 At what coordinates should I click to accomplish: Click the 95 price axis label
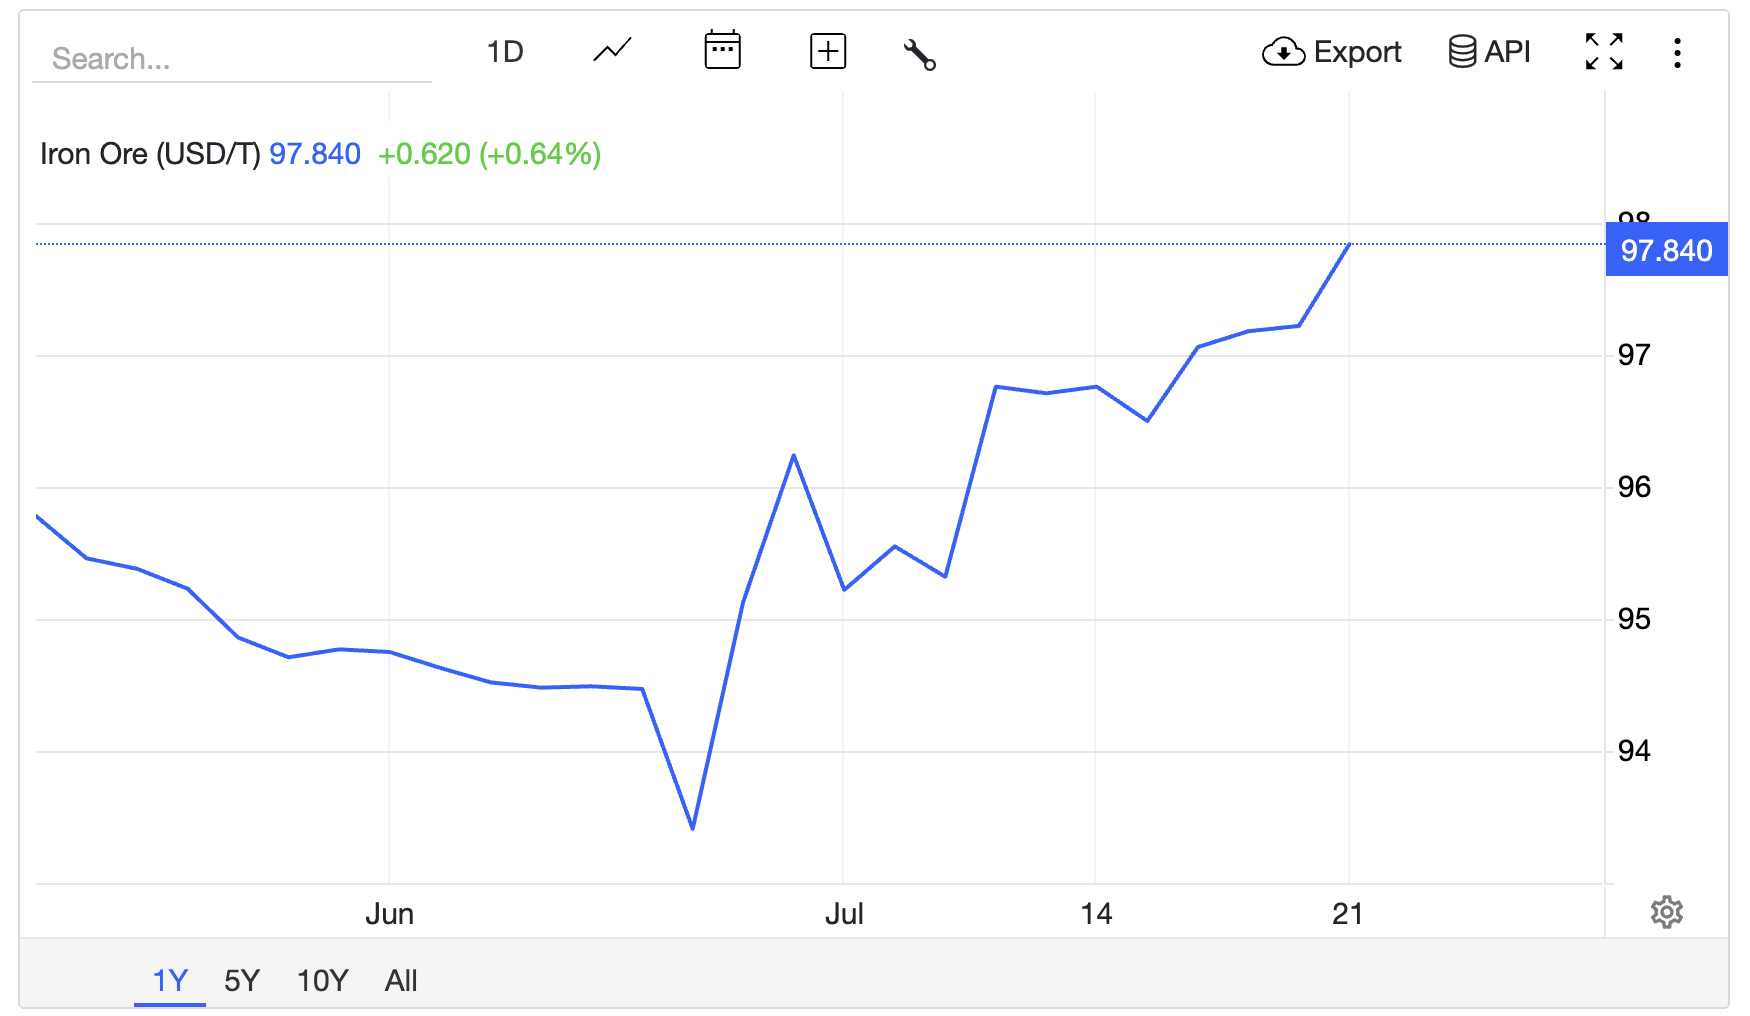(1634, 619)
